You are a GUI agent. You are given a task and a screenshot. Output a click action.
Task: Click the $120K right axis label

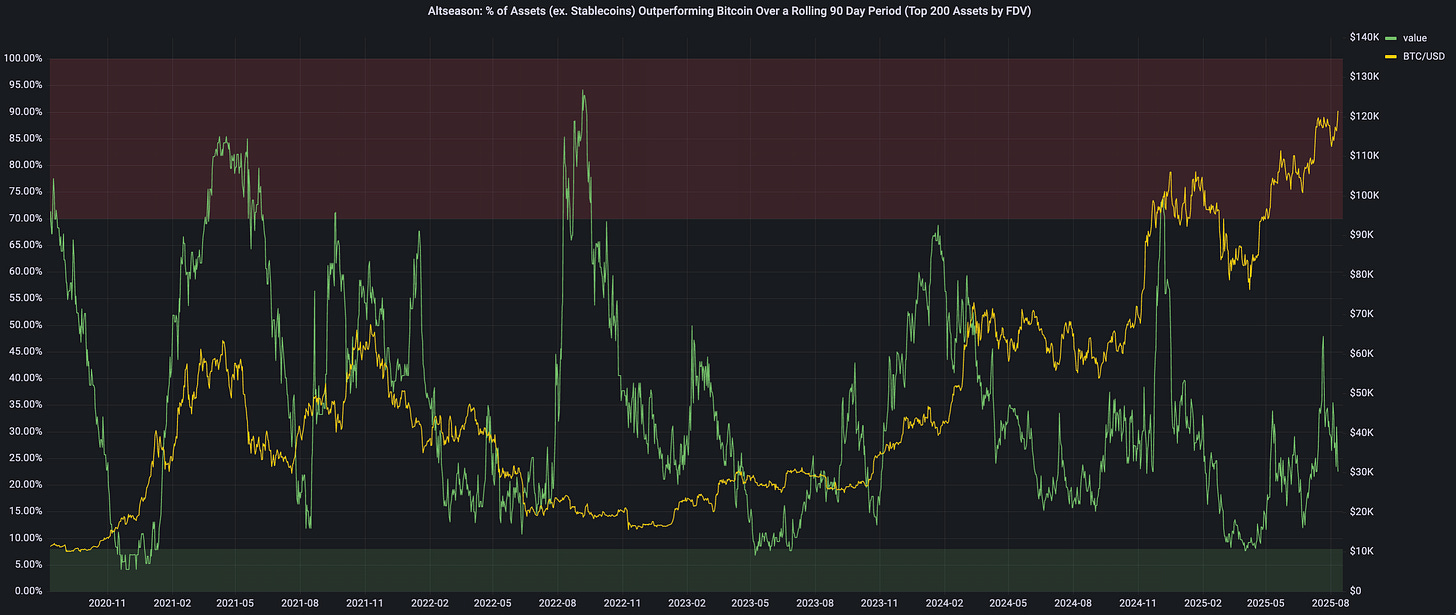(1364, 116)
